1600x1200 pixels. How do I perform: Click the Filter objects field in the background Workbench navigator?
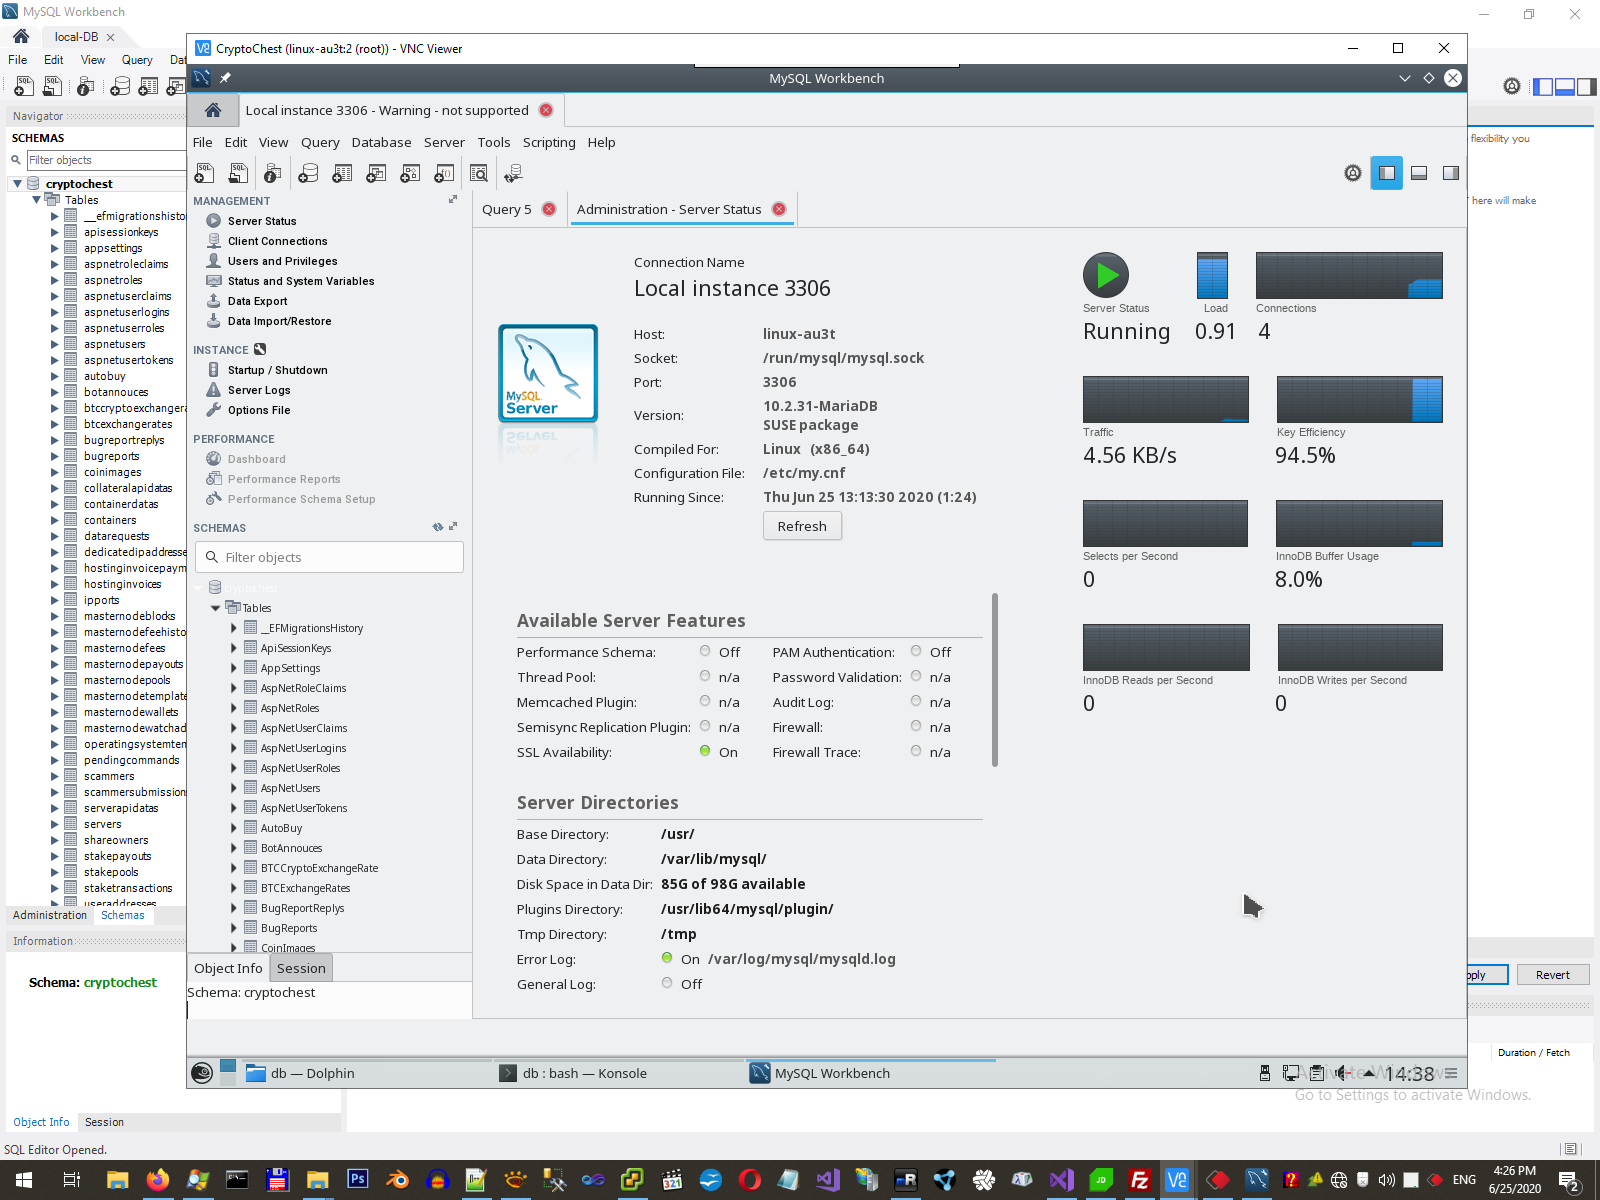(x=106, y=160)
